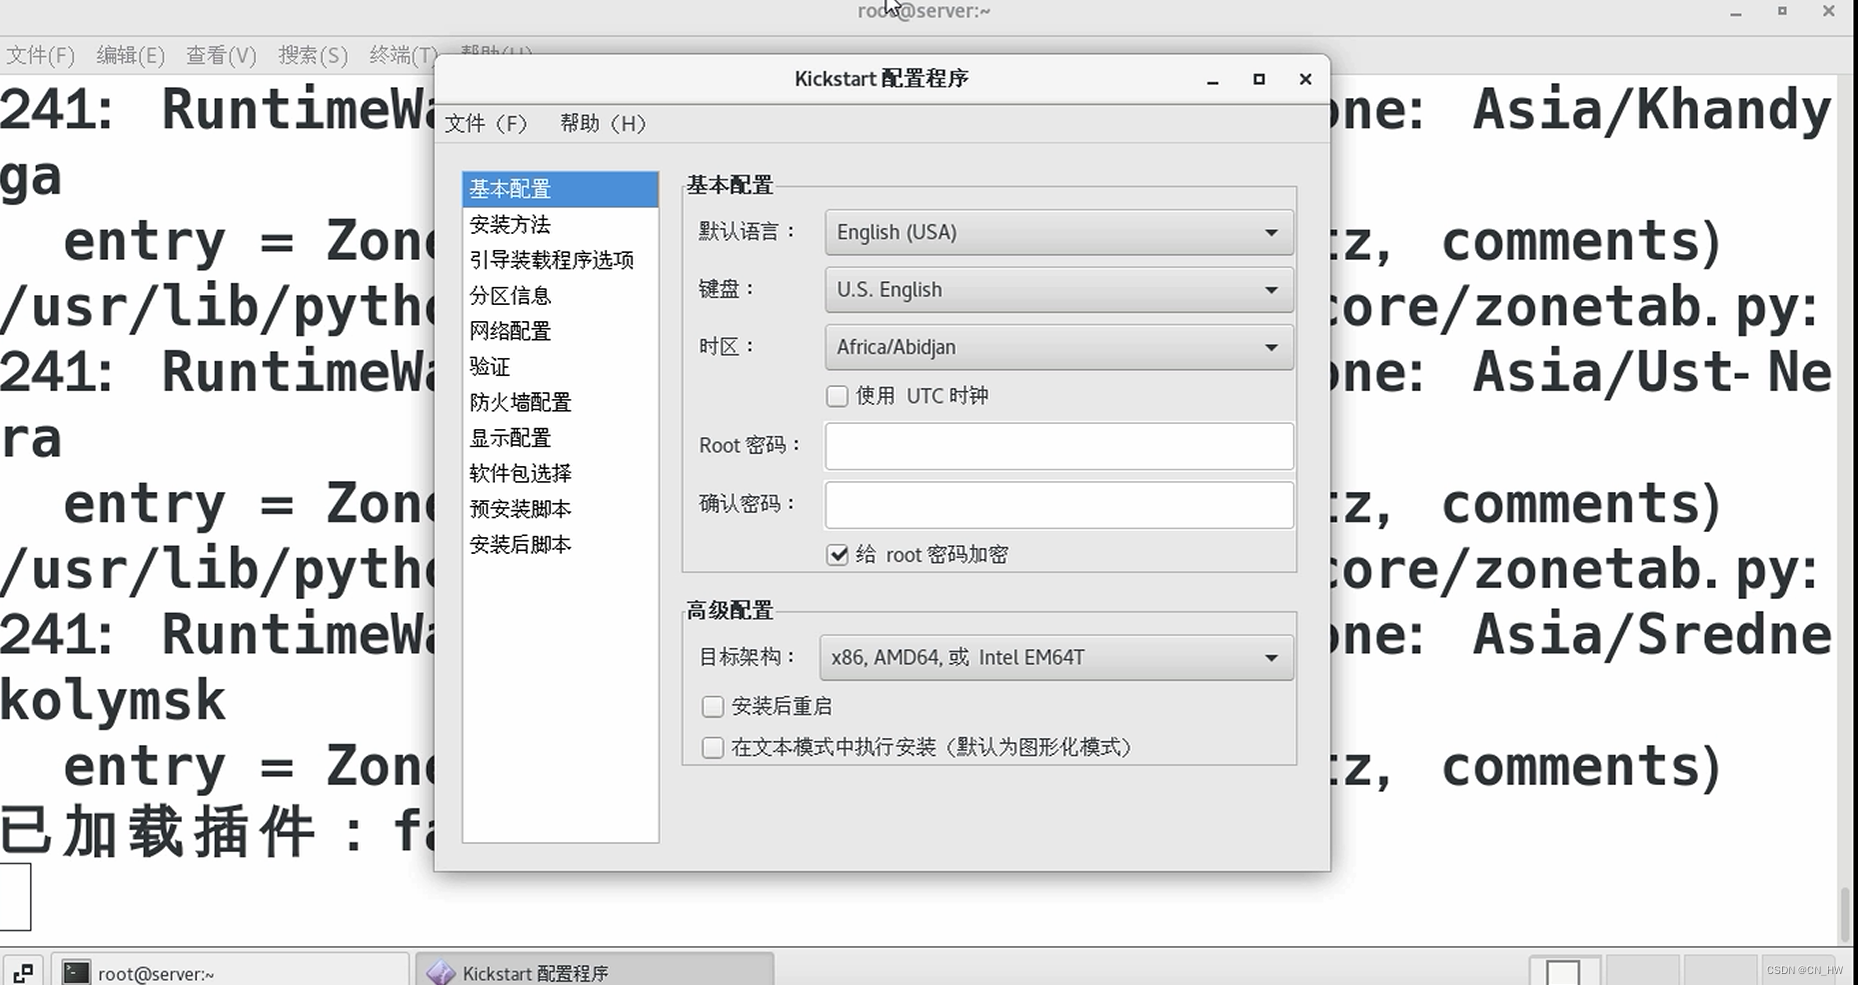Click the terminal icon in the taskbar
The height and width of the screenshot is (985, 1858).
[76, 972]
